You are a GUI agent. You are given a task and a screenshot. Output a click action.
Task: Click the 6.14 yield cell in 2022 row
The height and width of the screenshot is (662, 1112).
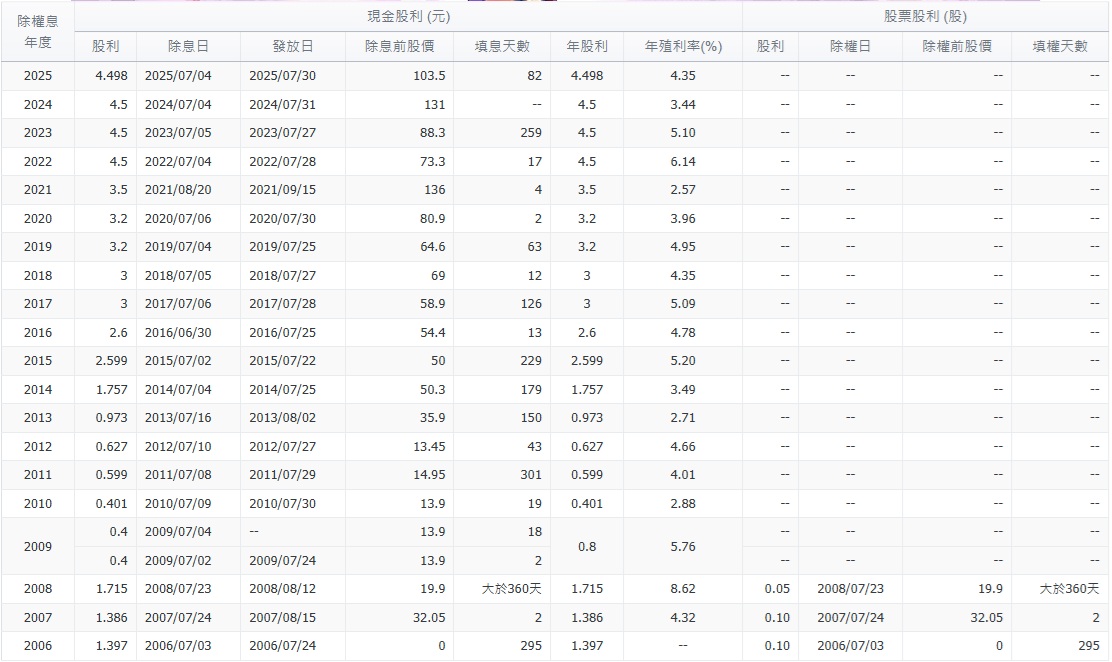point(683,162)
